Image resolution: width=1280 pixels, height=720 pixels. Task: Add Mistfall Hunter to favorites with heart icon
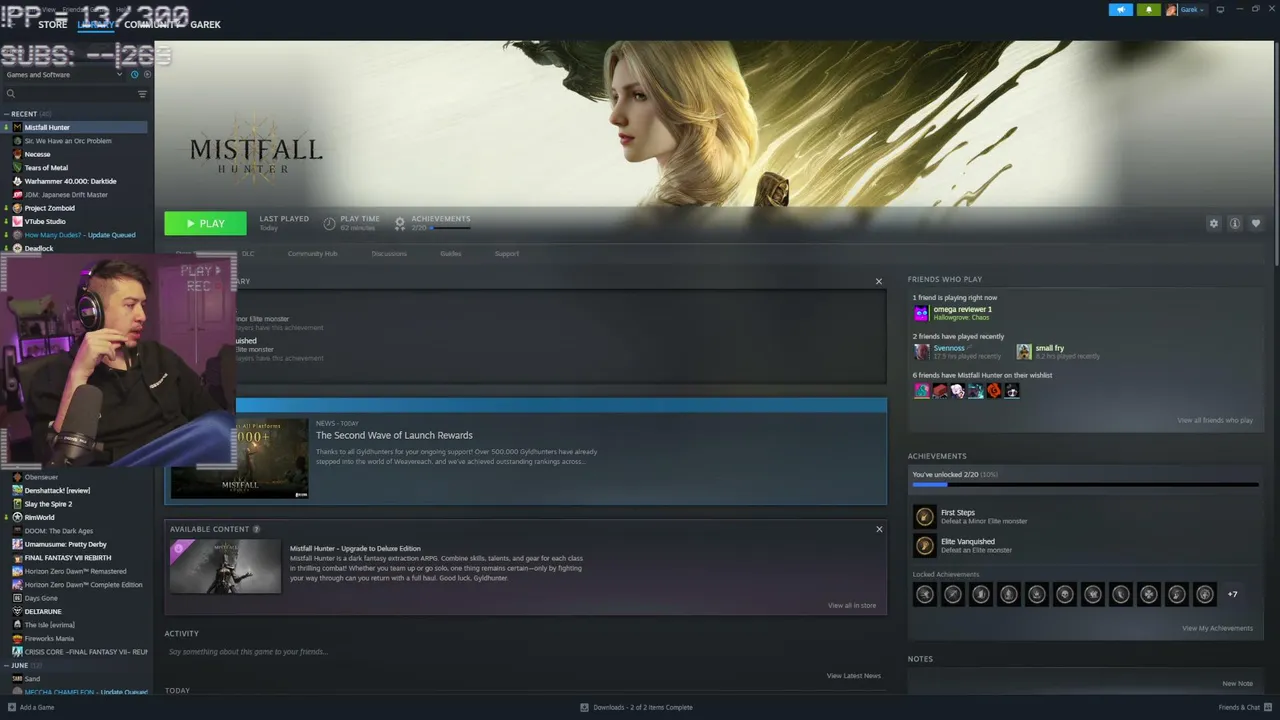click(x=1256, y=224)
